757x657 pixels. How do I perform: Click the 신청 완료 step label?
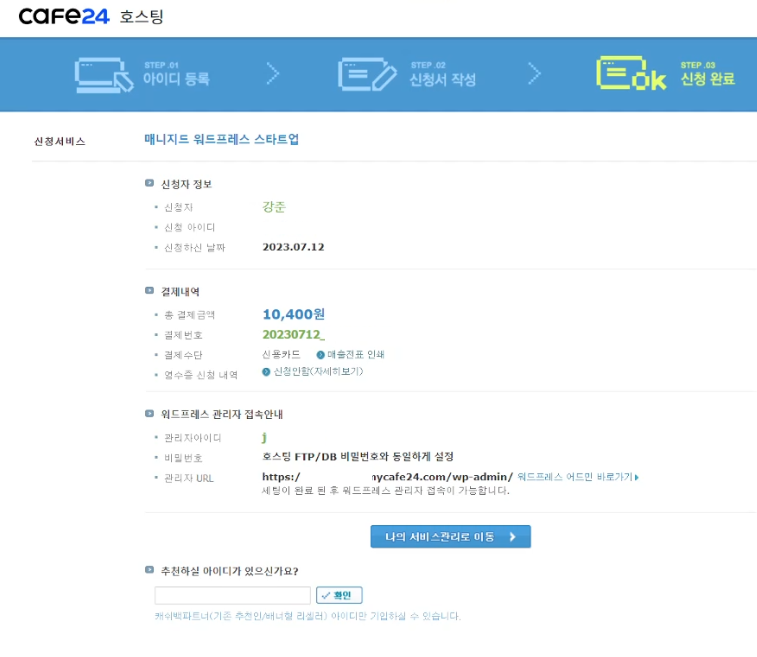pos(708,78)
